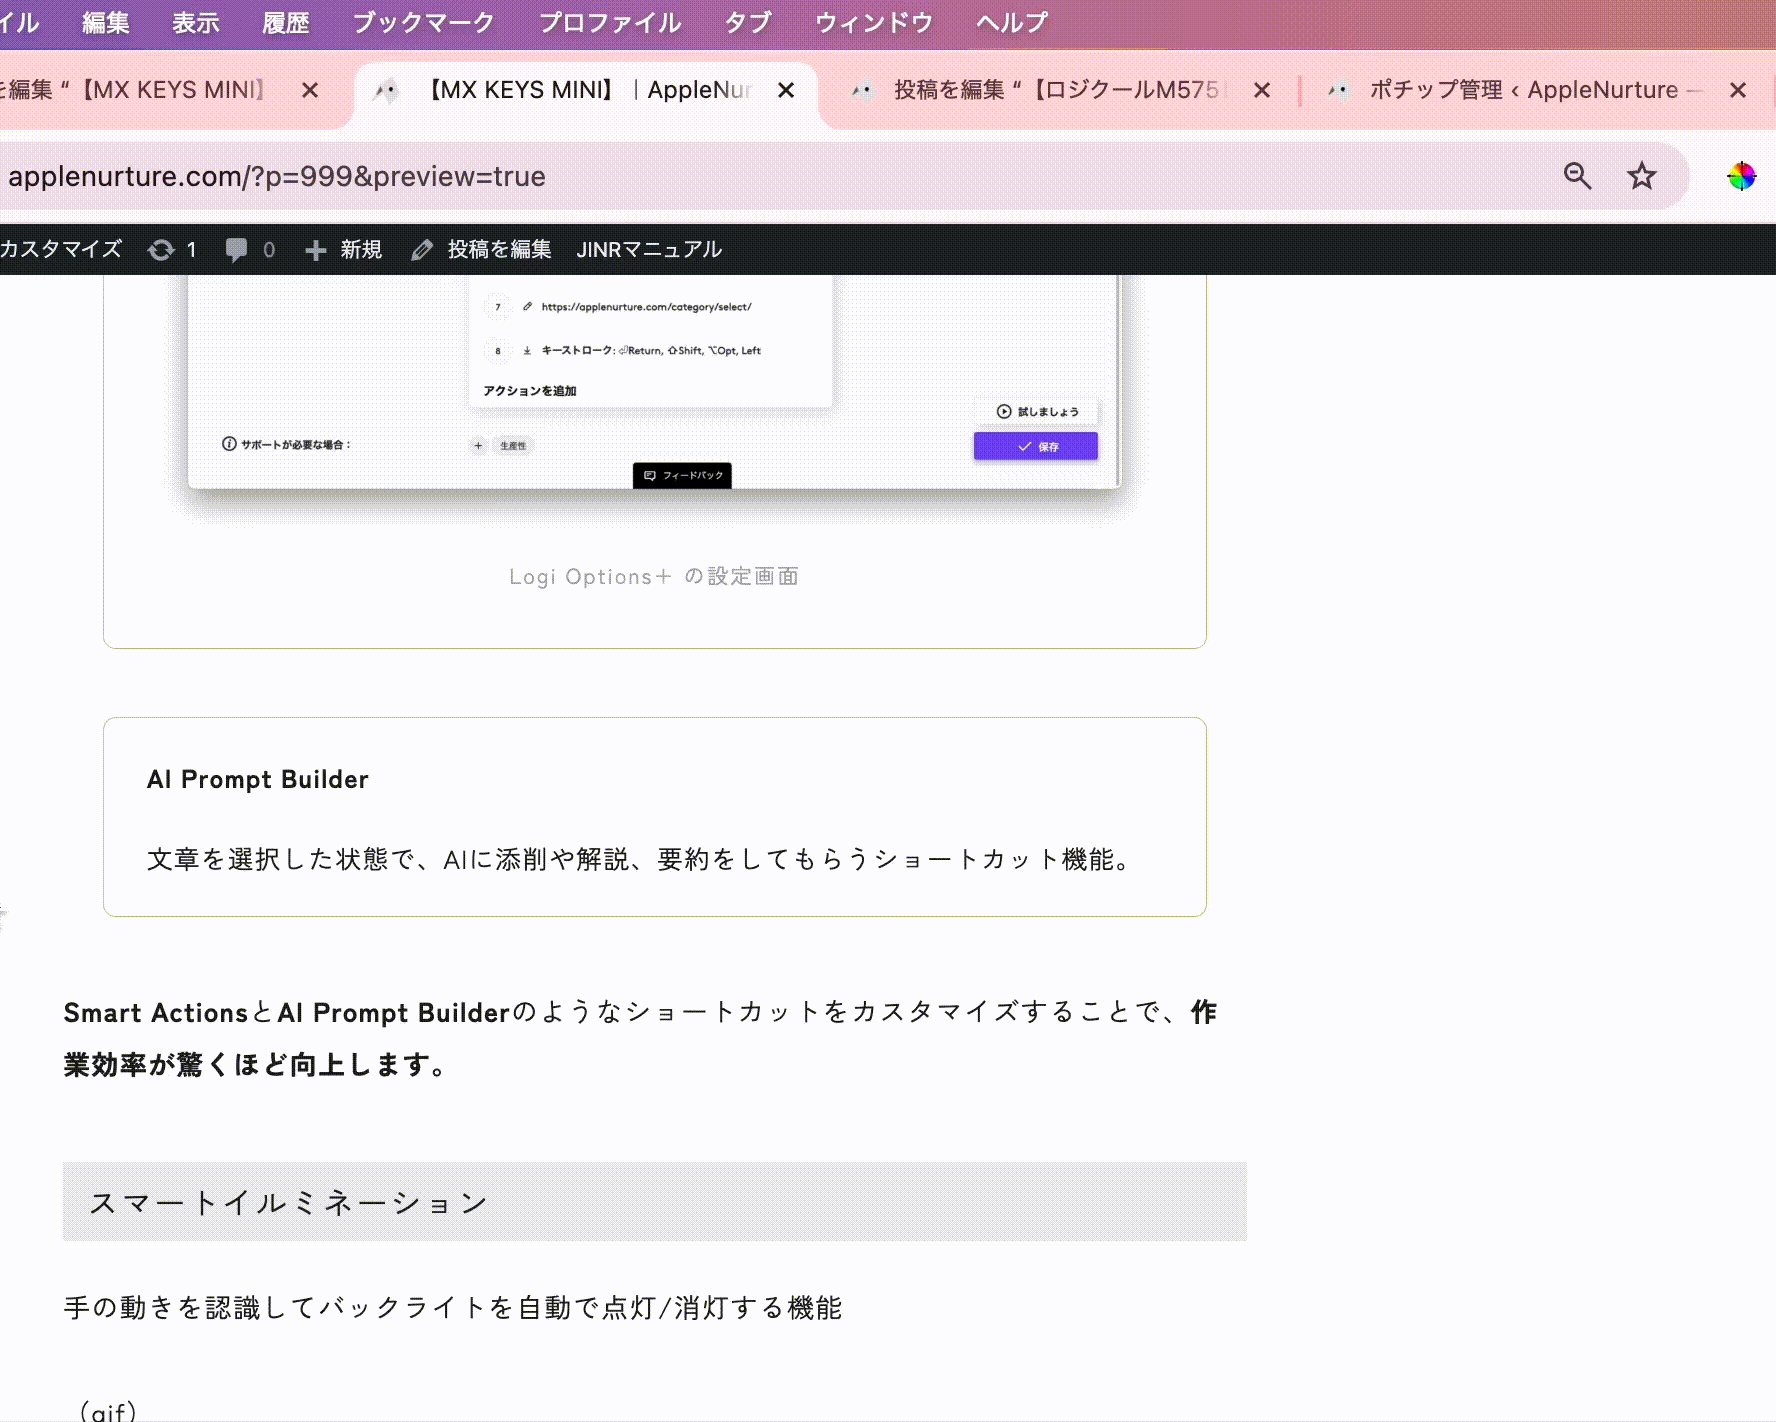Viewport: 1776px width, 1422px height.
Task: Open the JINRマニュアル link
Action: pos(649,249)
